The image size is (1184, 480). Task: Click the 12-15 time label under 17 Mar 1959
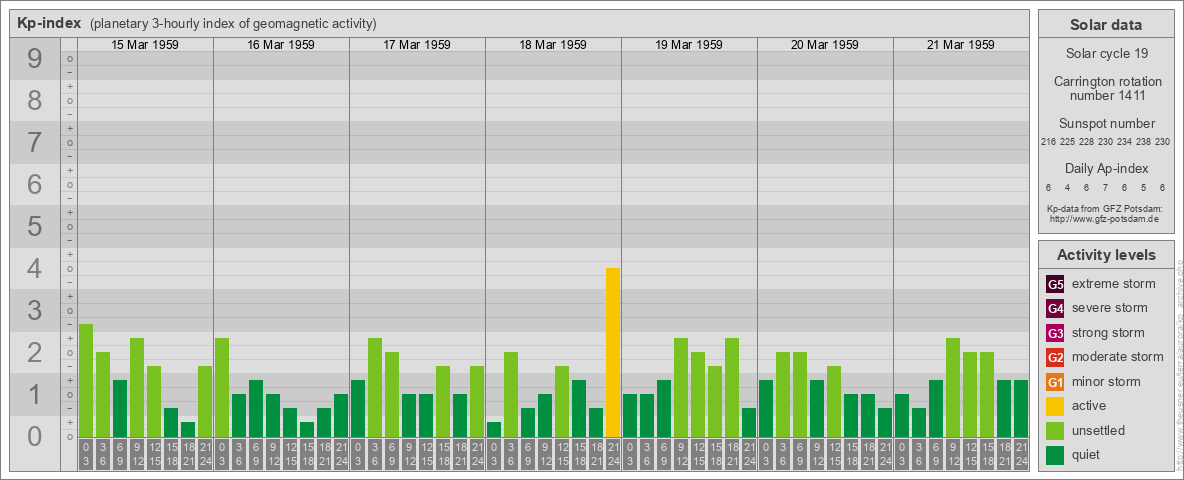pyautogui.click(x=426, y=454)
